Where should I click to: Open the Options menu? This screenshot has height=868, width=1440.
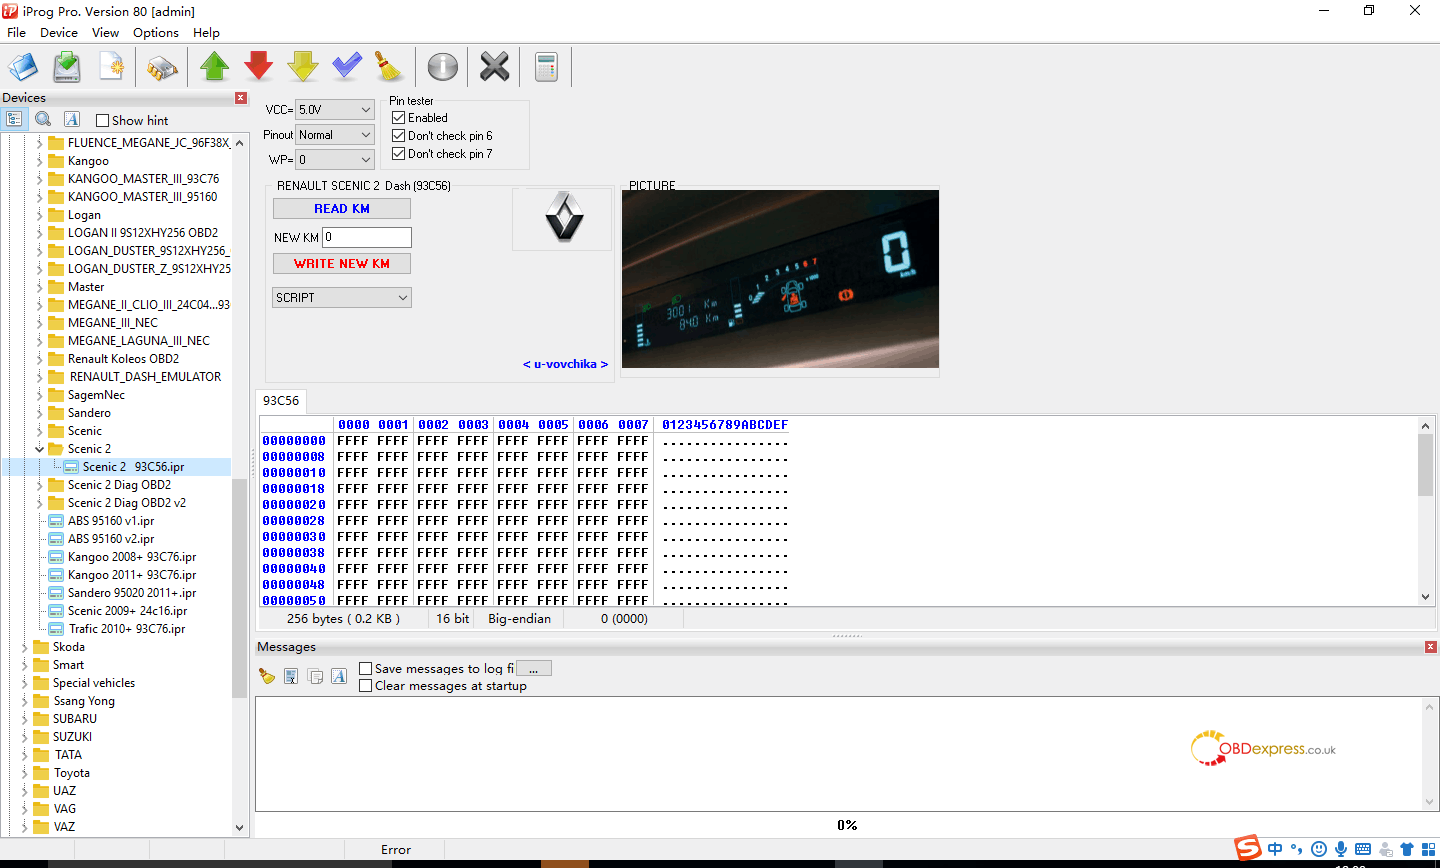pyautogui.click(x=156, y=33)
